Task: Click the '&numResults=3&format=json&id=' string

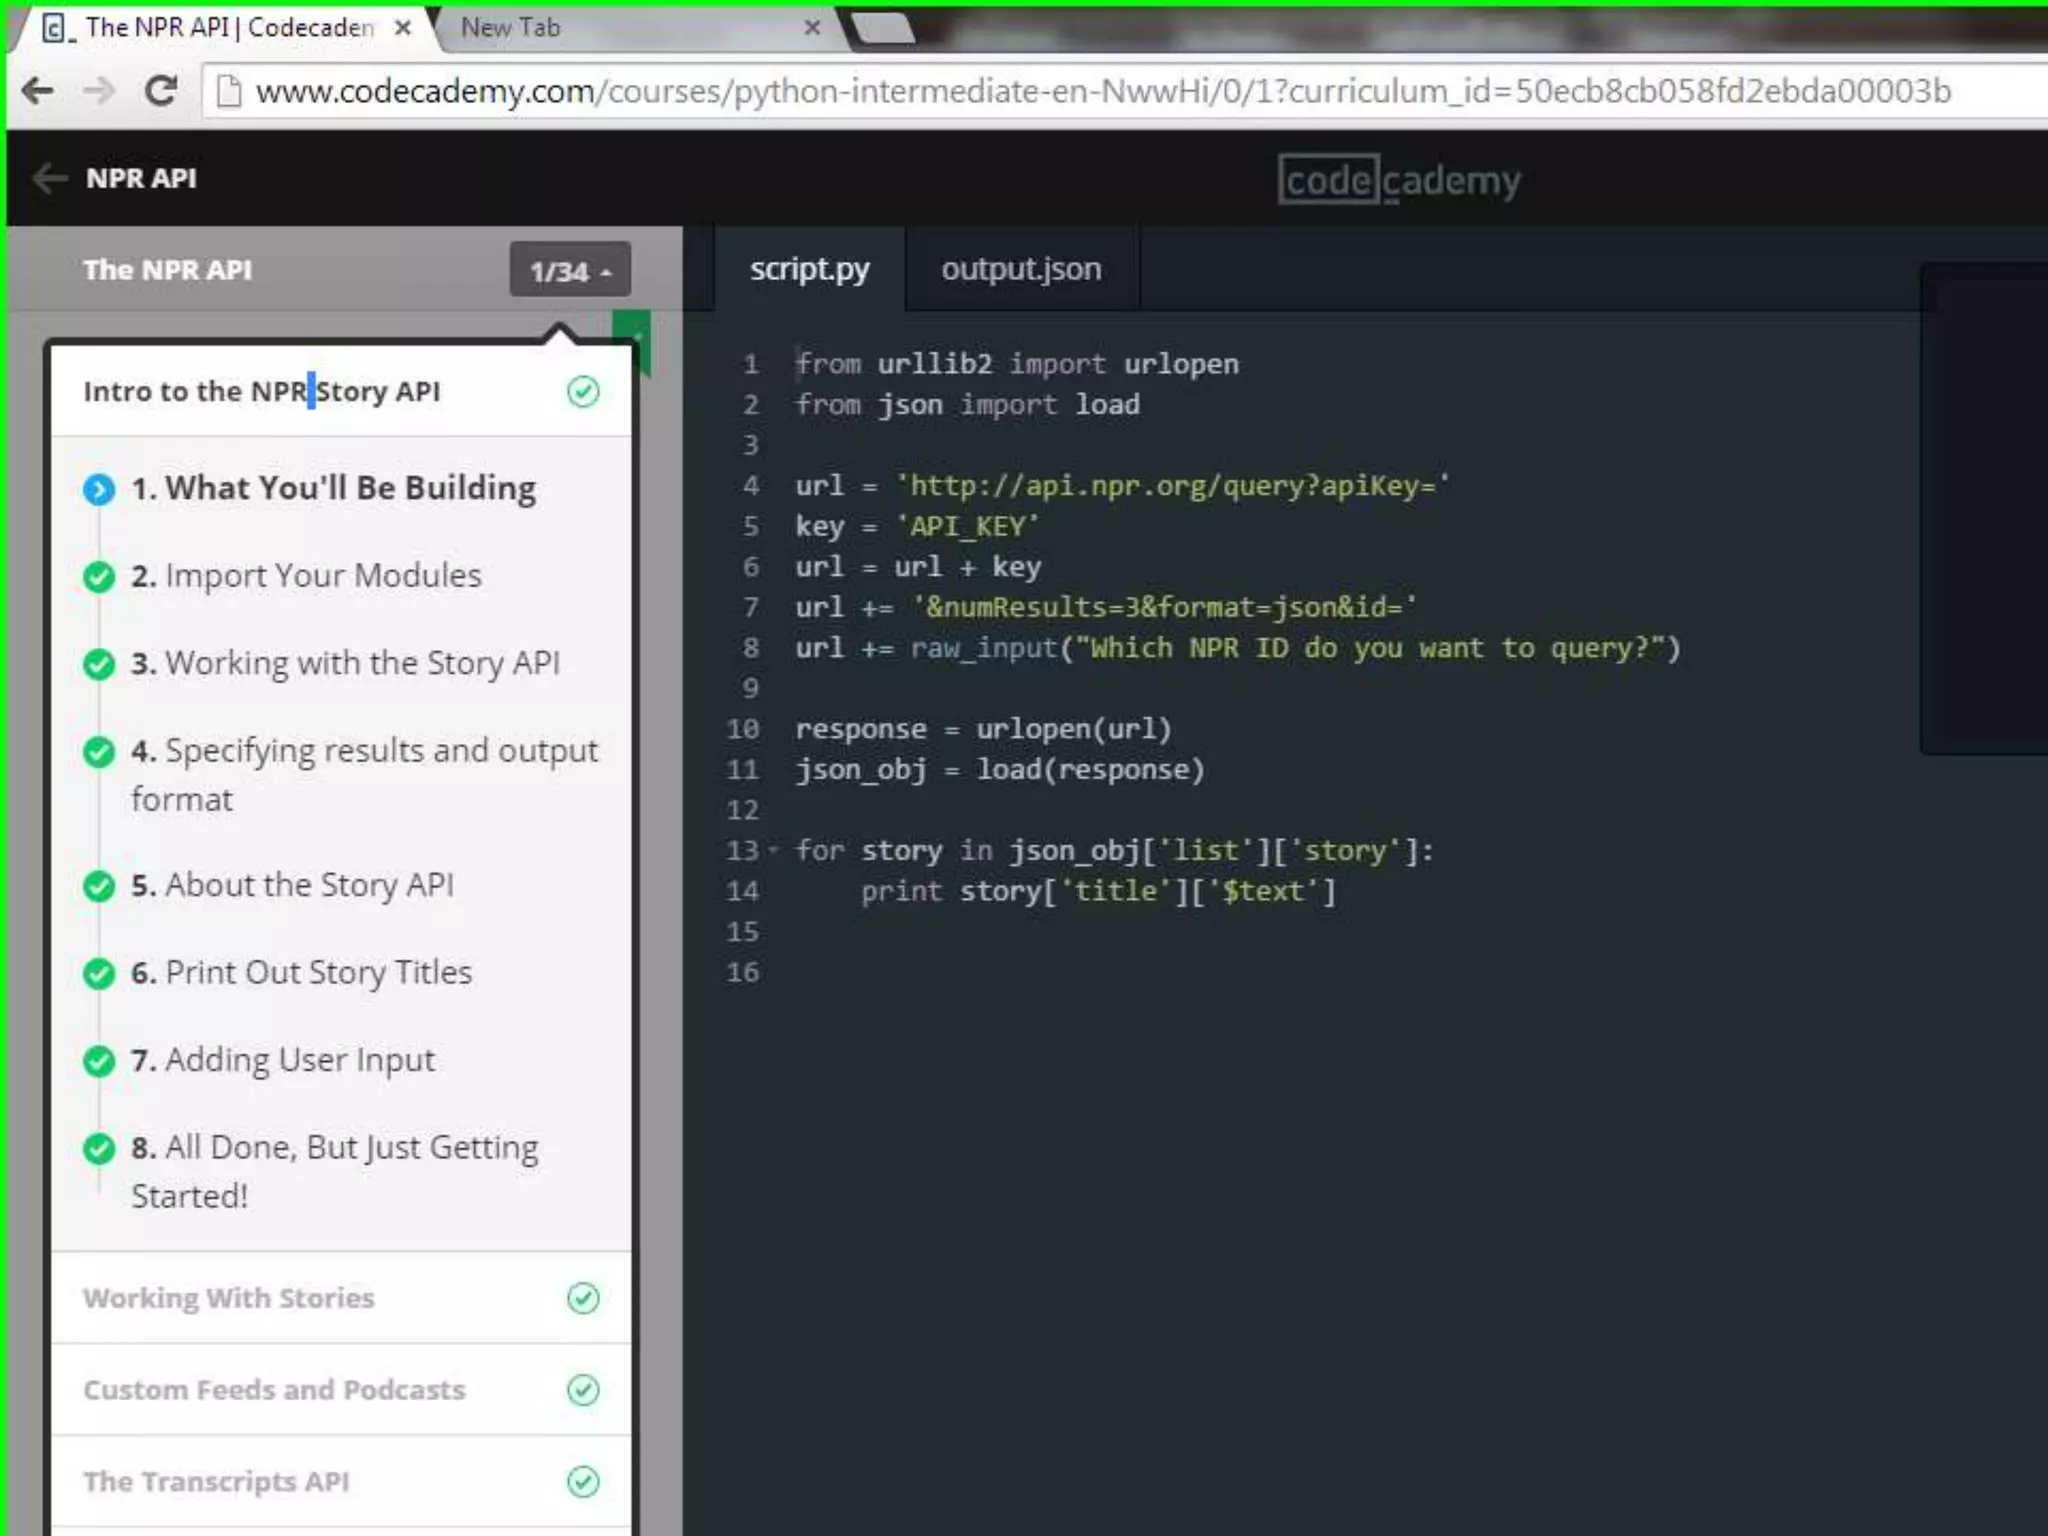Action: click(1164, 608)
